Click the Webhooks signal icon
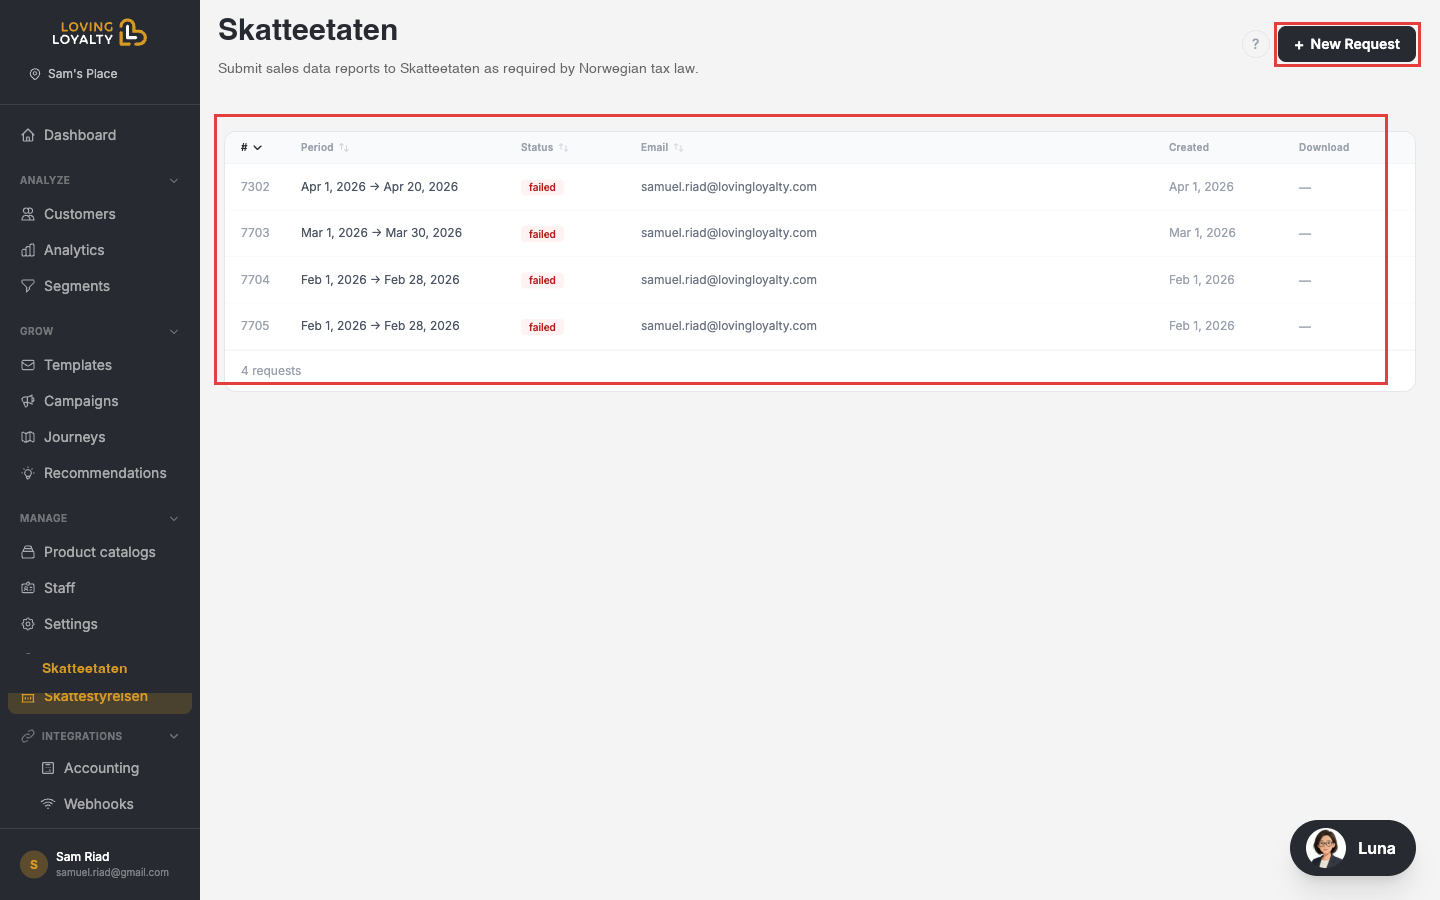1440x900 pixels. tap(48, 804)
